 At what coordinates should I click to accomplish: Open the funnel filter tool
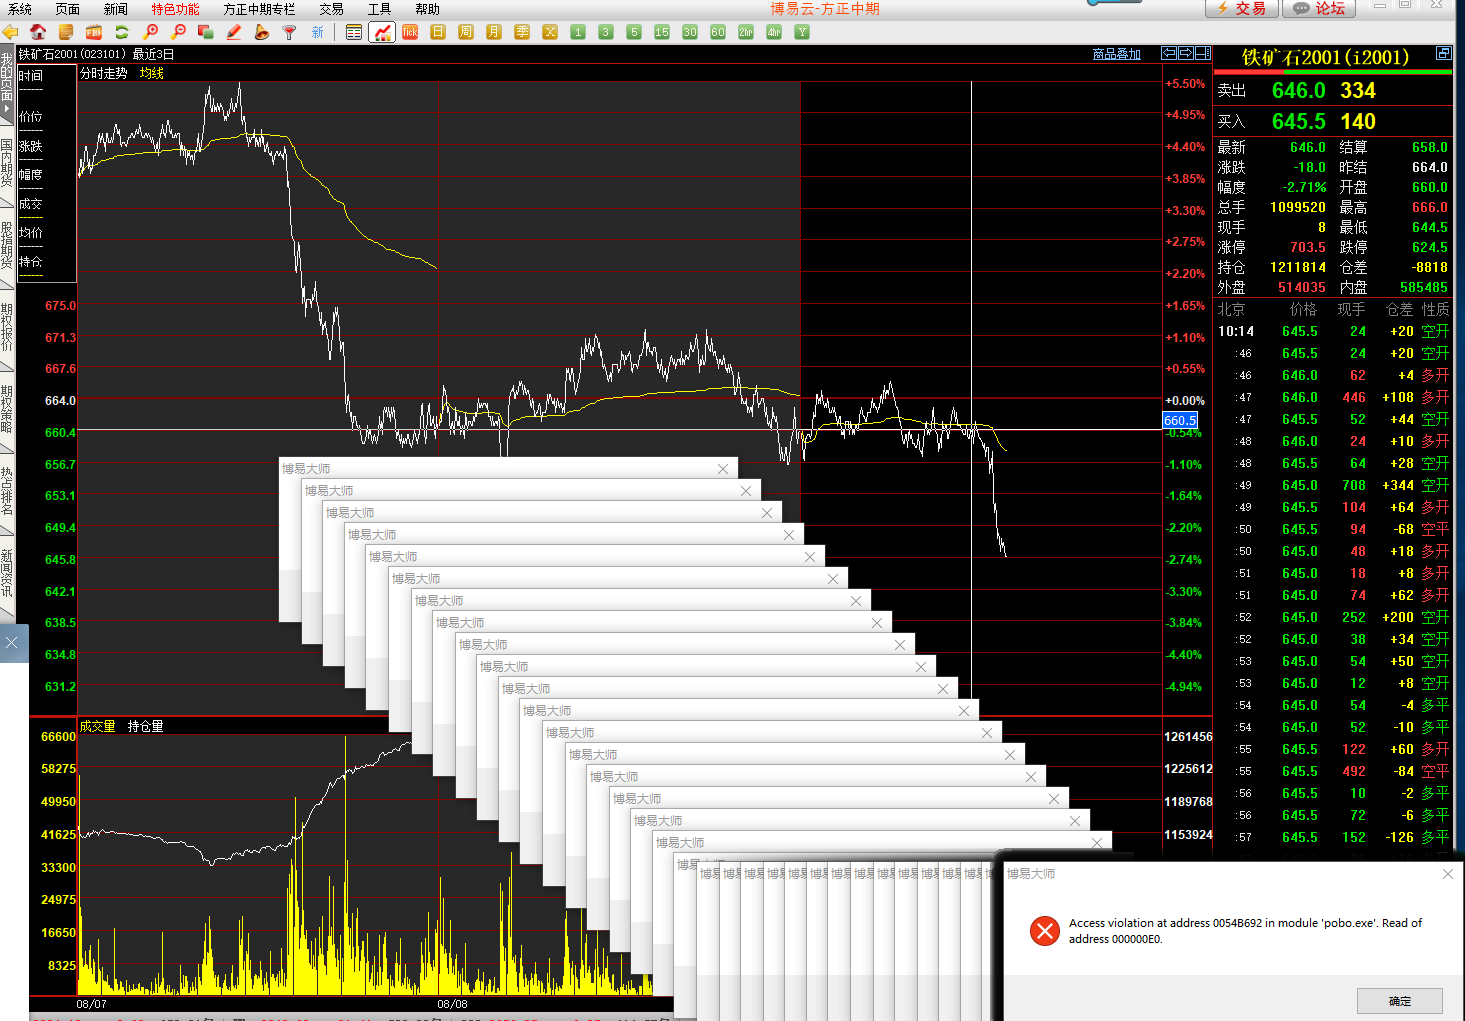click(290, 32)
